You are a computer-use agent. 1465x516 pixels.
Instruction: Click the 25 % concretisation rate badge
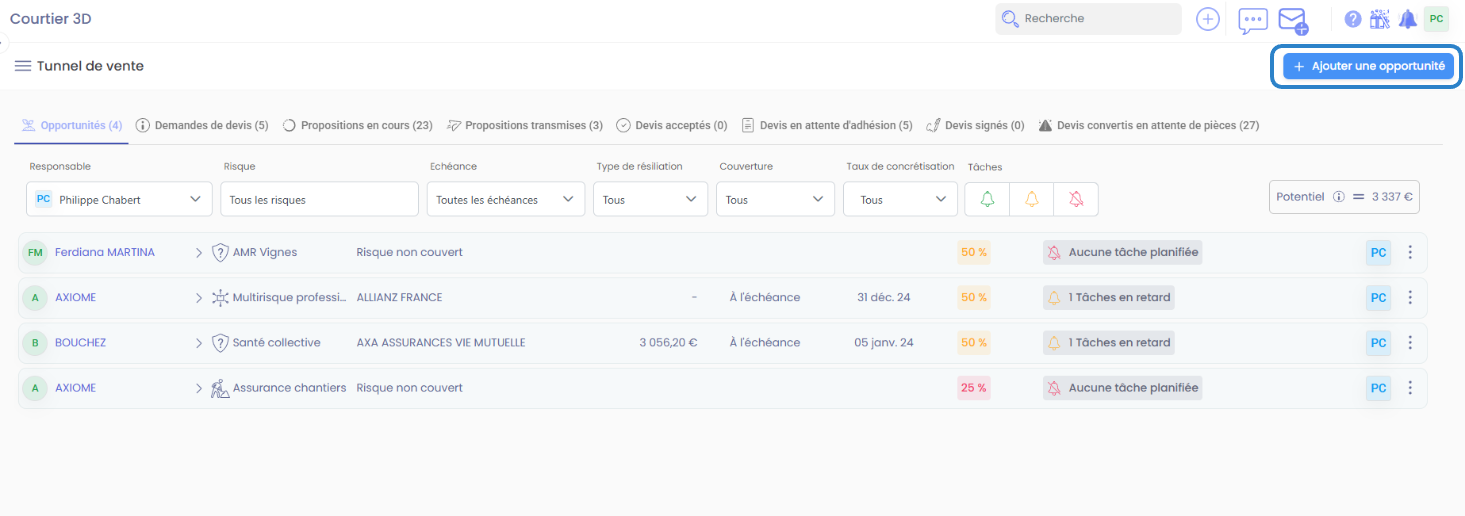click(974, 388)
